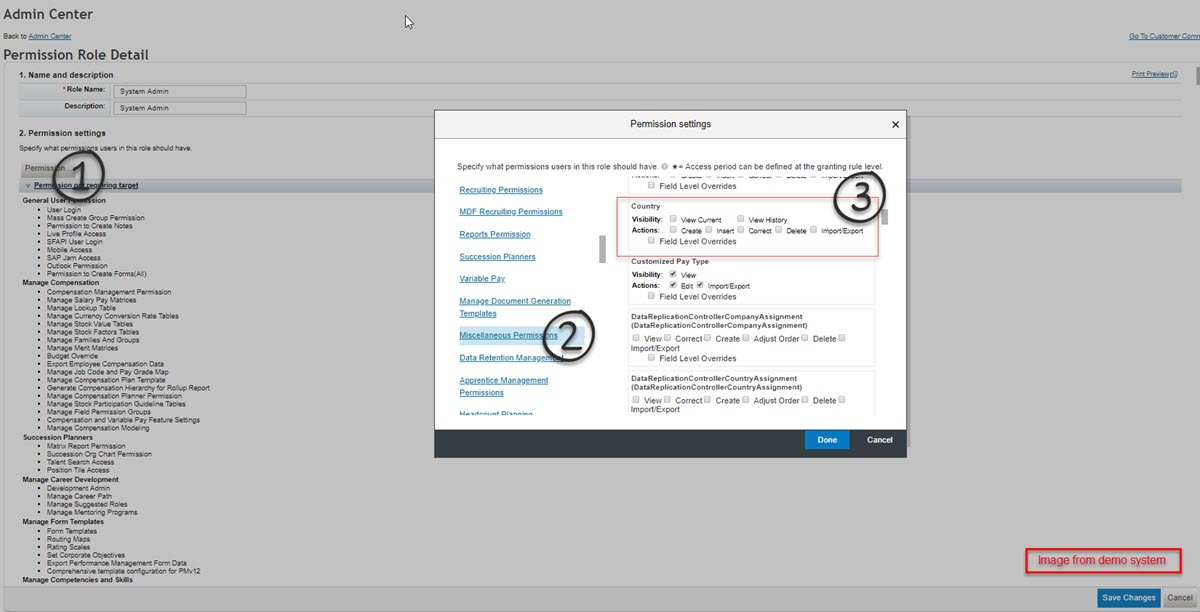This screenshot has height=612, width=1200.
Task: Open Go To Customer Community link
Action: click(1164, 36)
